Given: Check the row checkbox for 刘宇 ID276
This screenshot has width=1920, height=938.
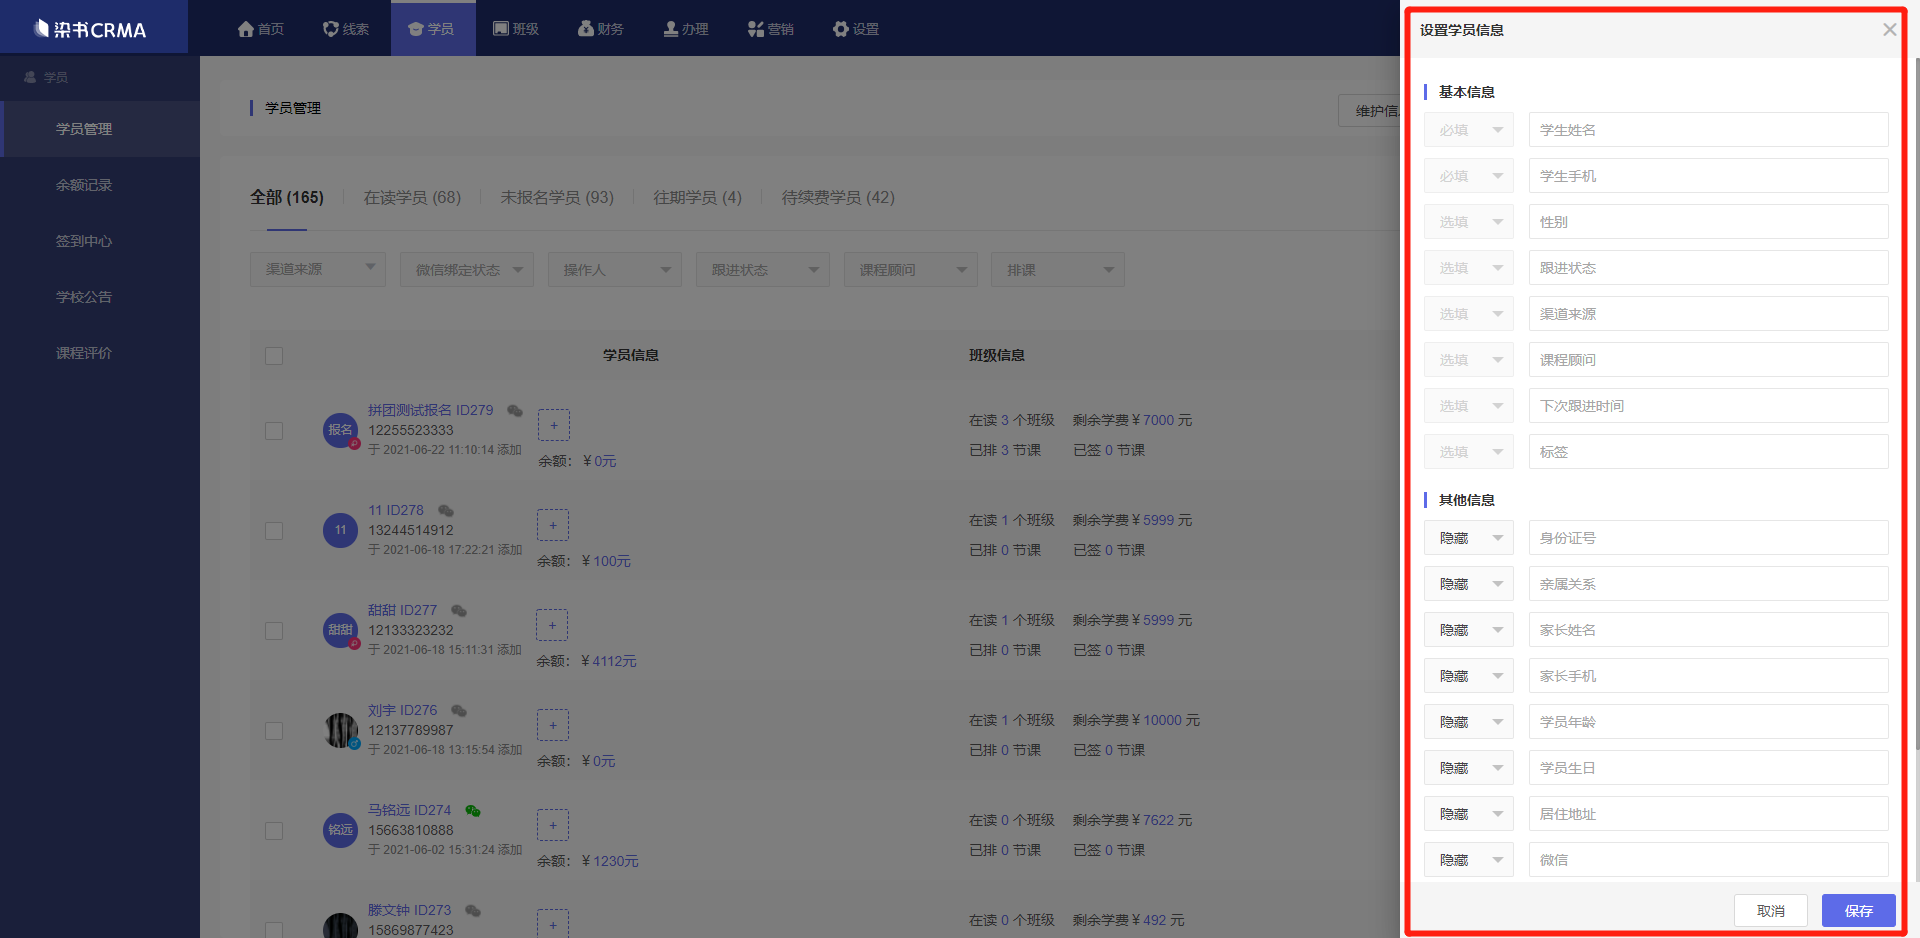Looking at the screenshot, I should [274, 731].
